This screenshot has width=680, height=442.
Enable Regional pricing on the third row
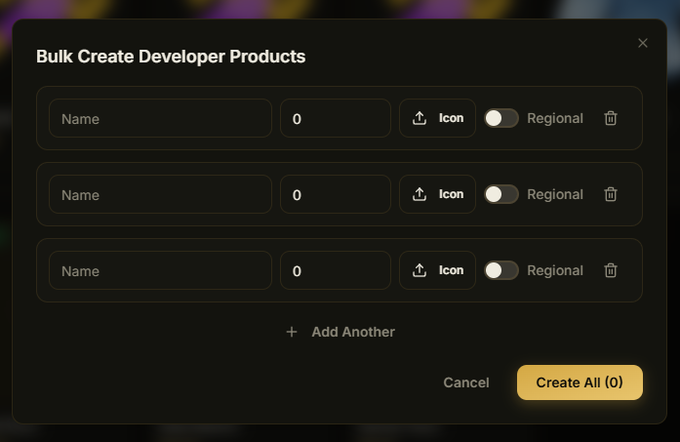[501, 270]
